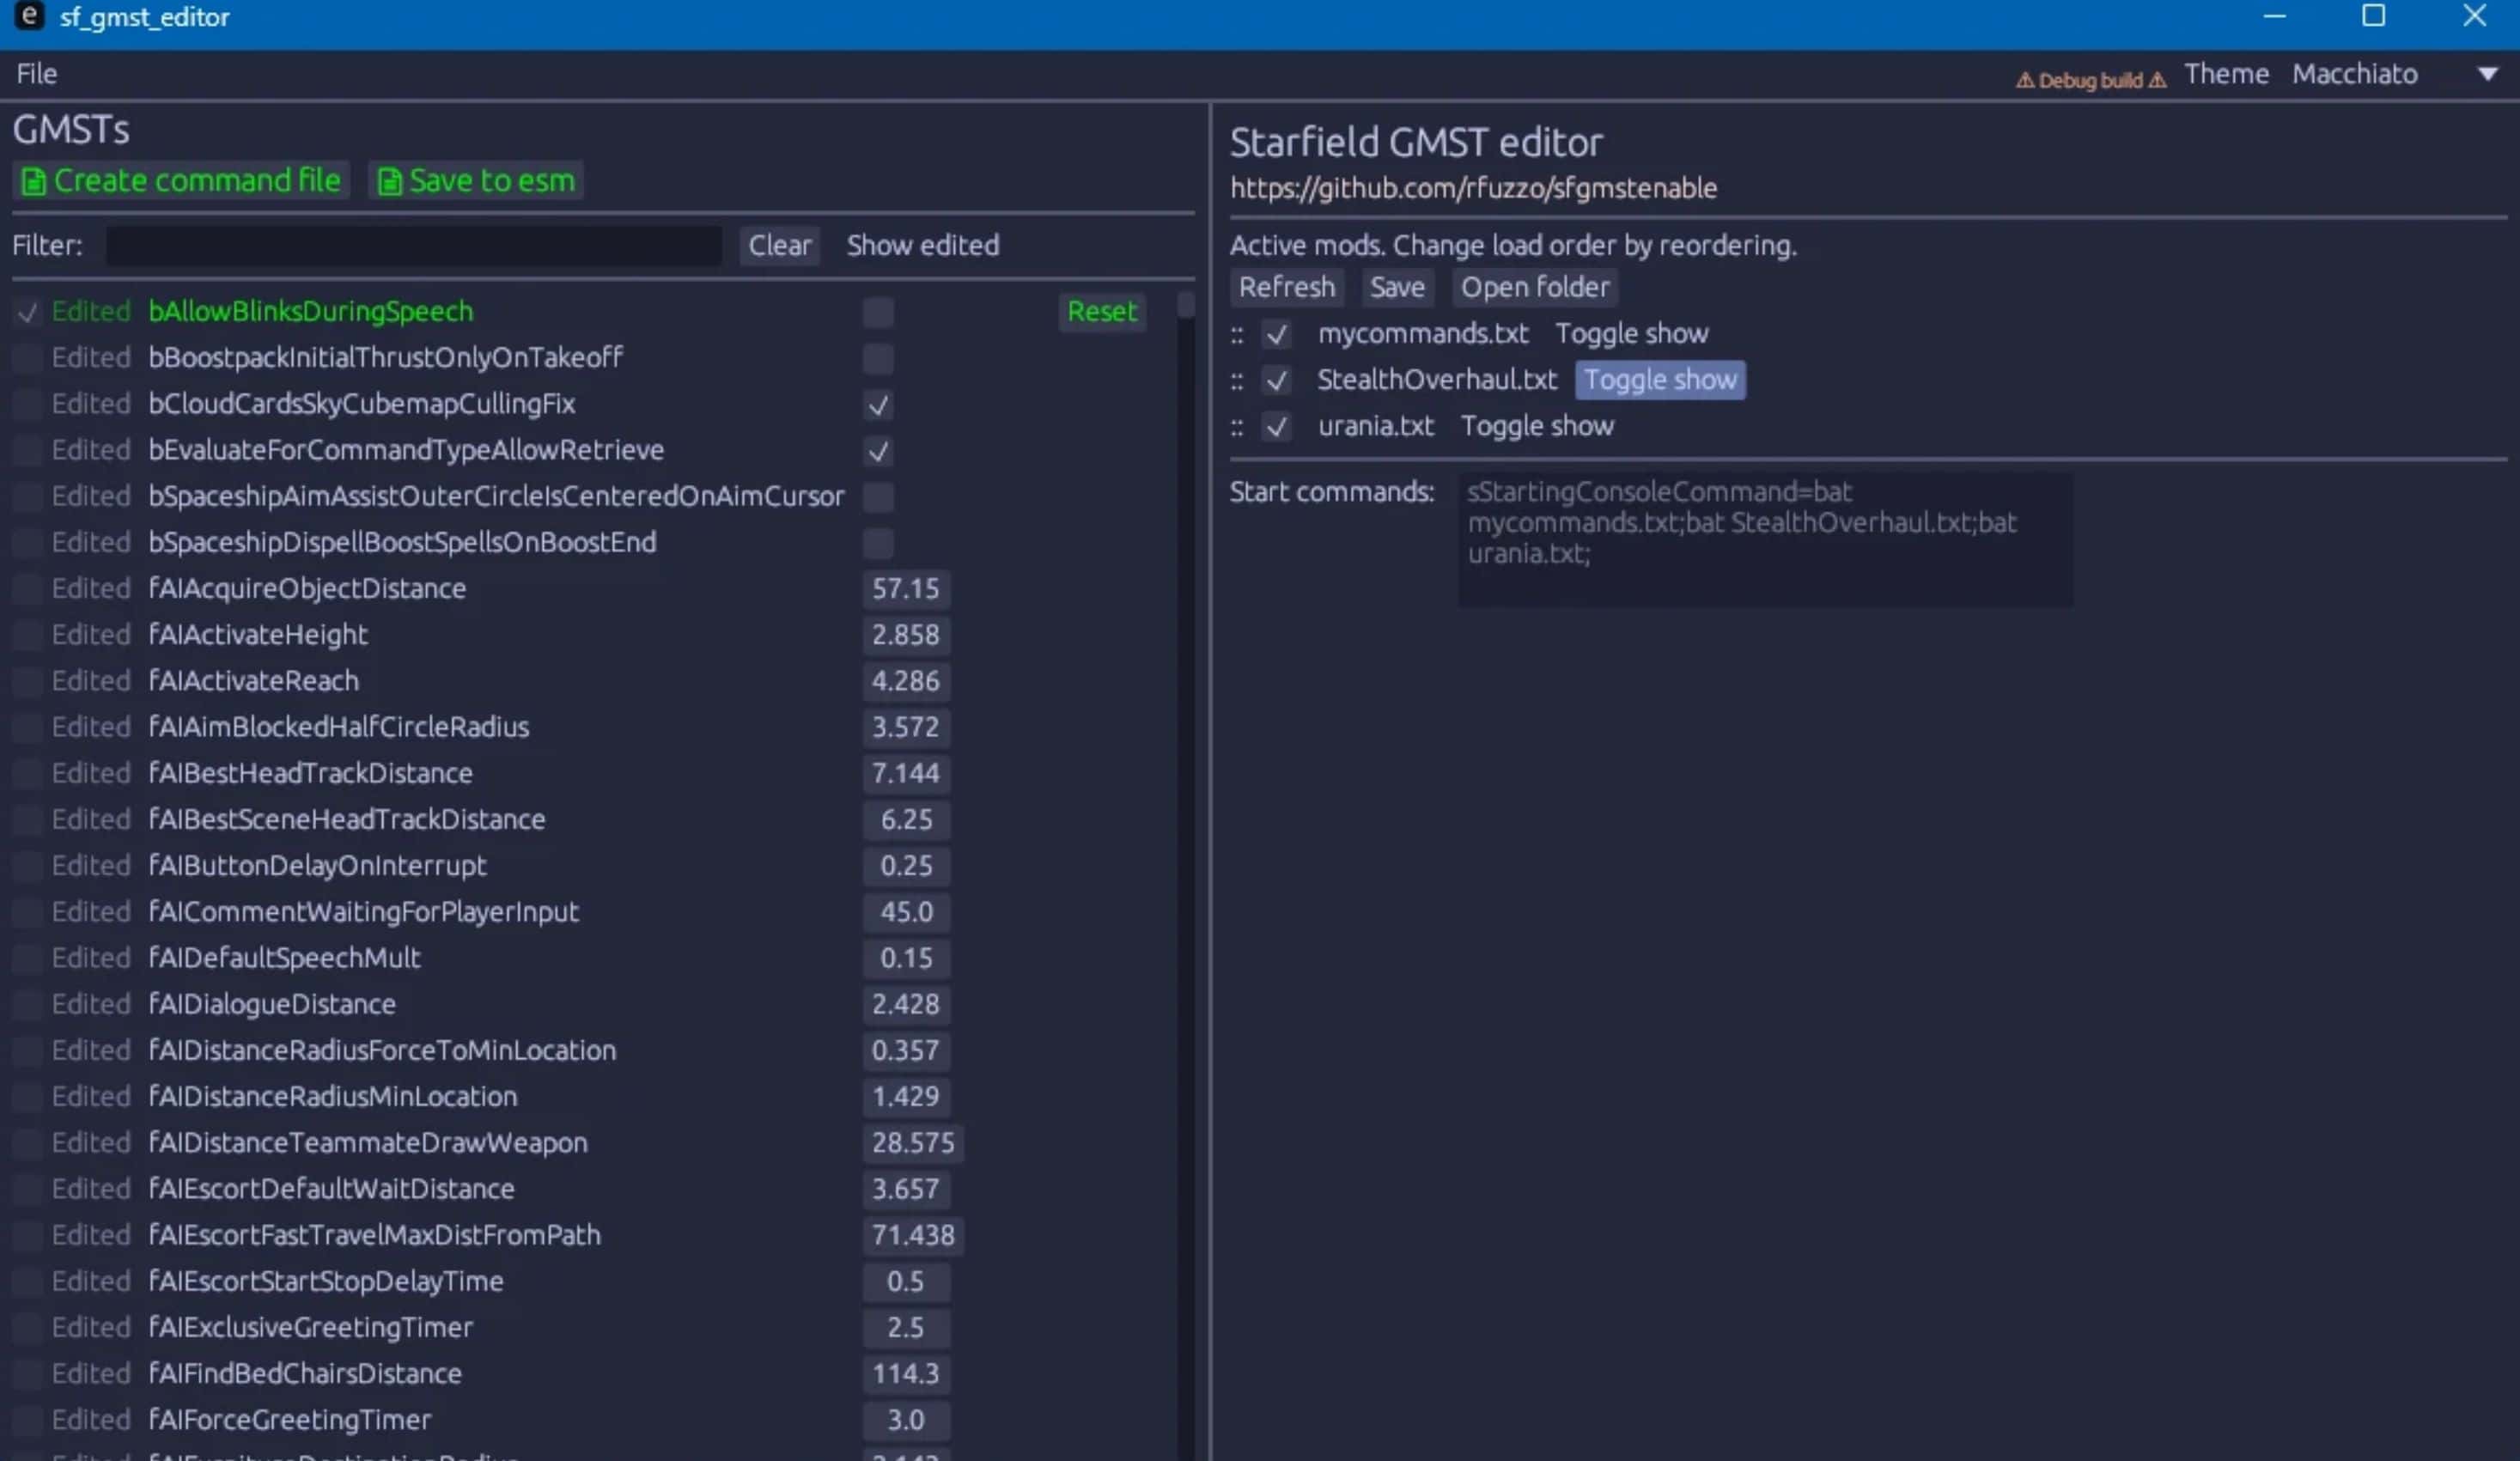The image size is (2520, 1461).
Task: Click inside the Filter input field
Action: pyautogui.click(x=413, y=245)
